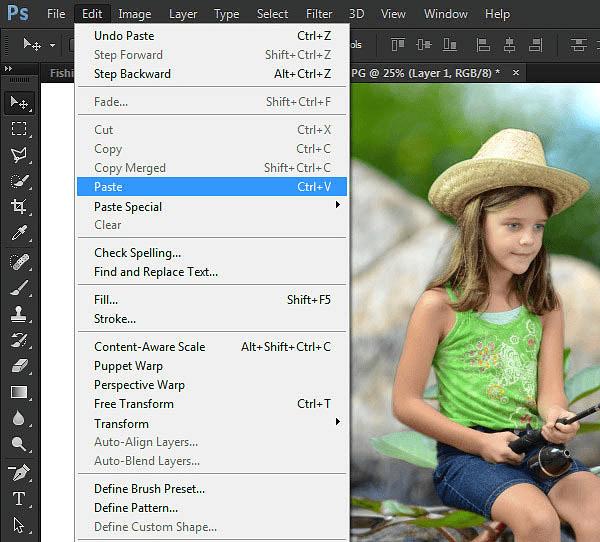Screen dimensions: 600x542
Task: Select the Path Selection tool
Action: (x=19, y=525)
